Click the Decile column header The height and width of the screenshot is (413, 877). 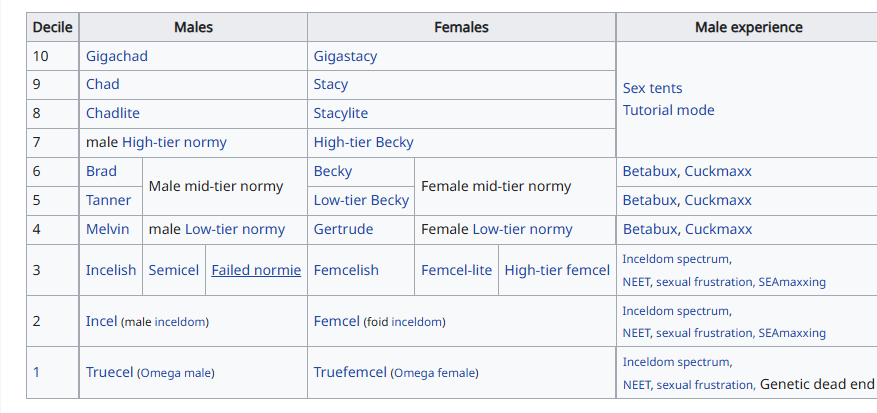(x=52, y=27)
